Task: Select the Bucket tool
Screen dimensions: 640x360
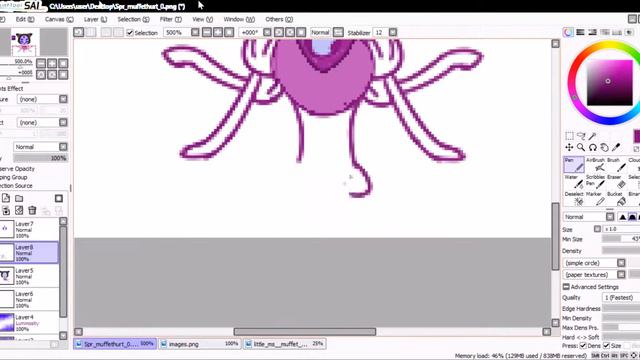Action: (616, 199)
